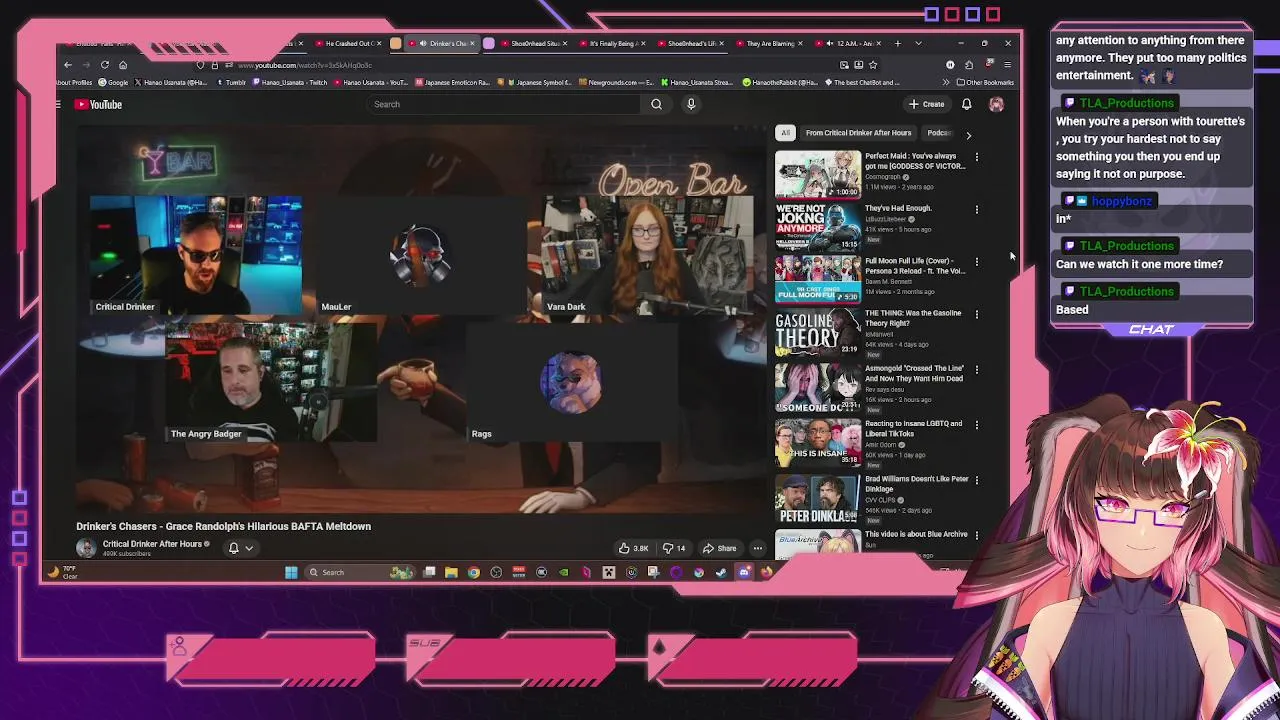Click the Create button
This screenshot has height=720, width=1280.
(x=926, y=104)
